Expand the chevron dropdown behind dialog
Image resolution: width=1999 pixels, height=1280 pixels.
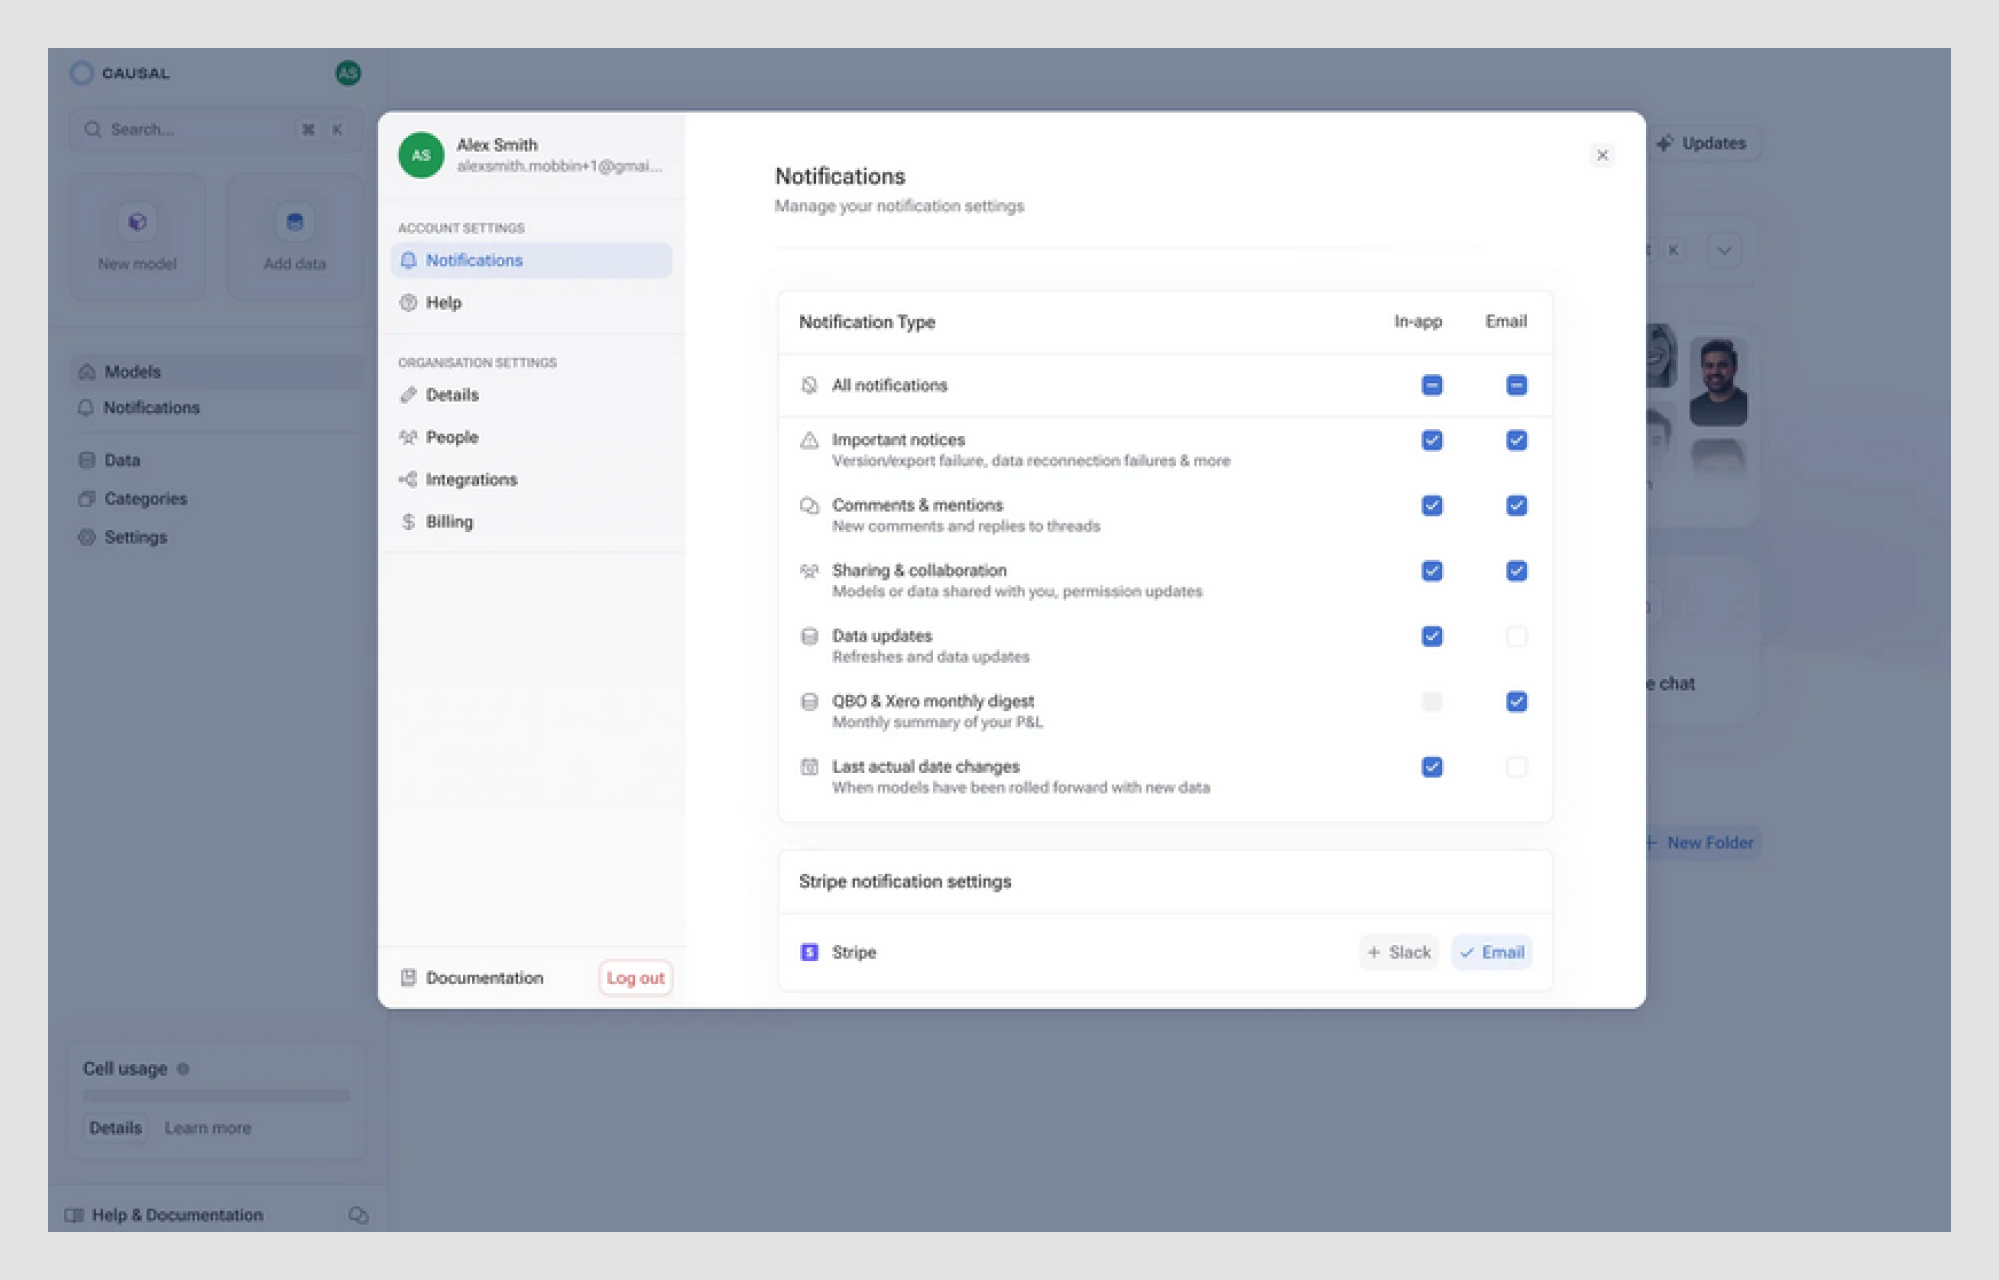point(1724,250)
